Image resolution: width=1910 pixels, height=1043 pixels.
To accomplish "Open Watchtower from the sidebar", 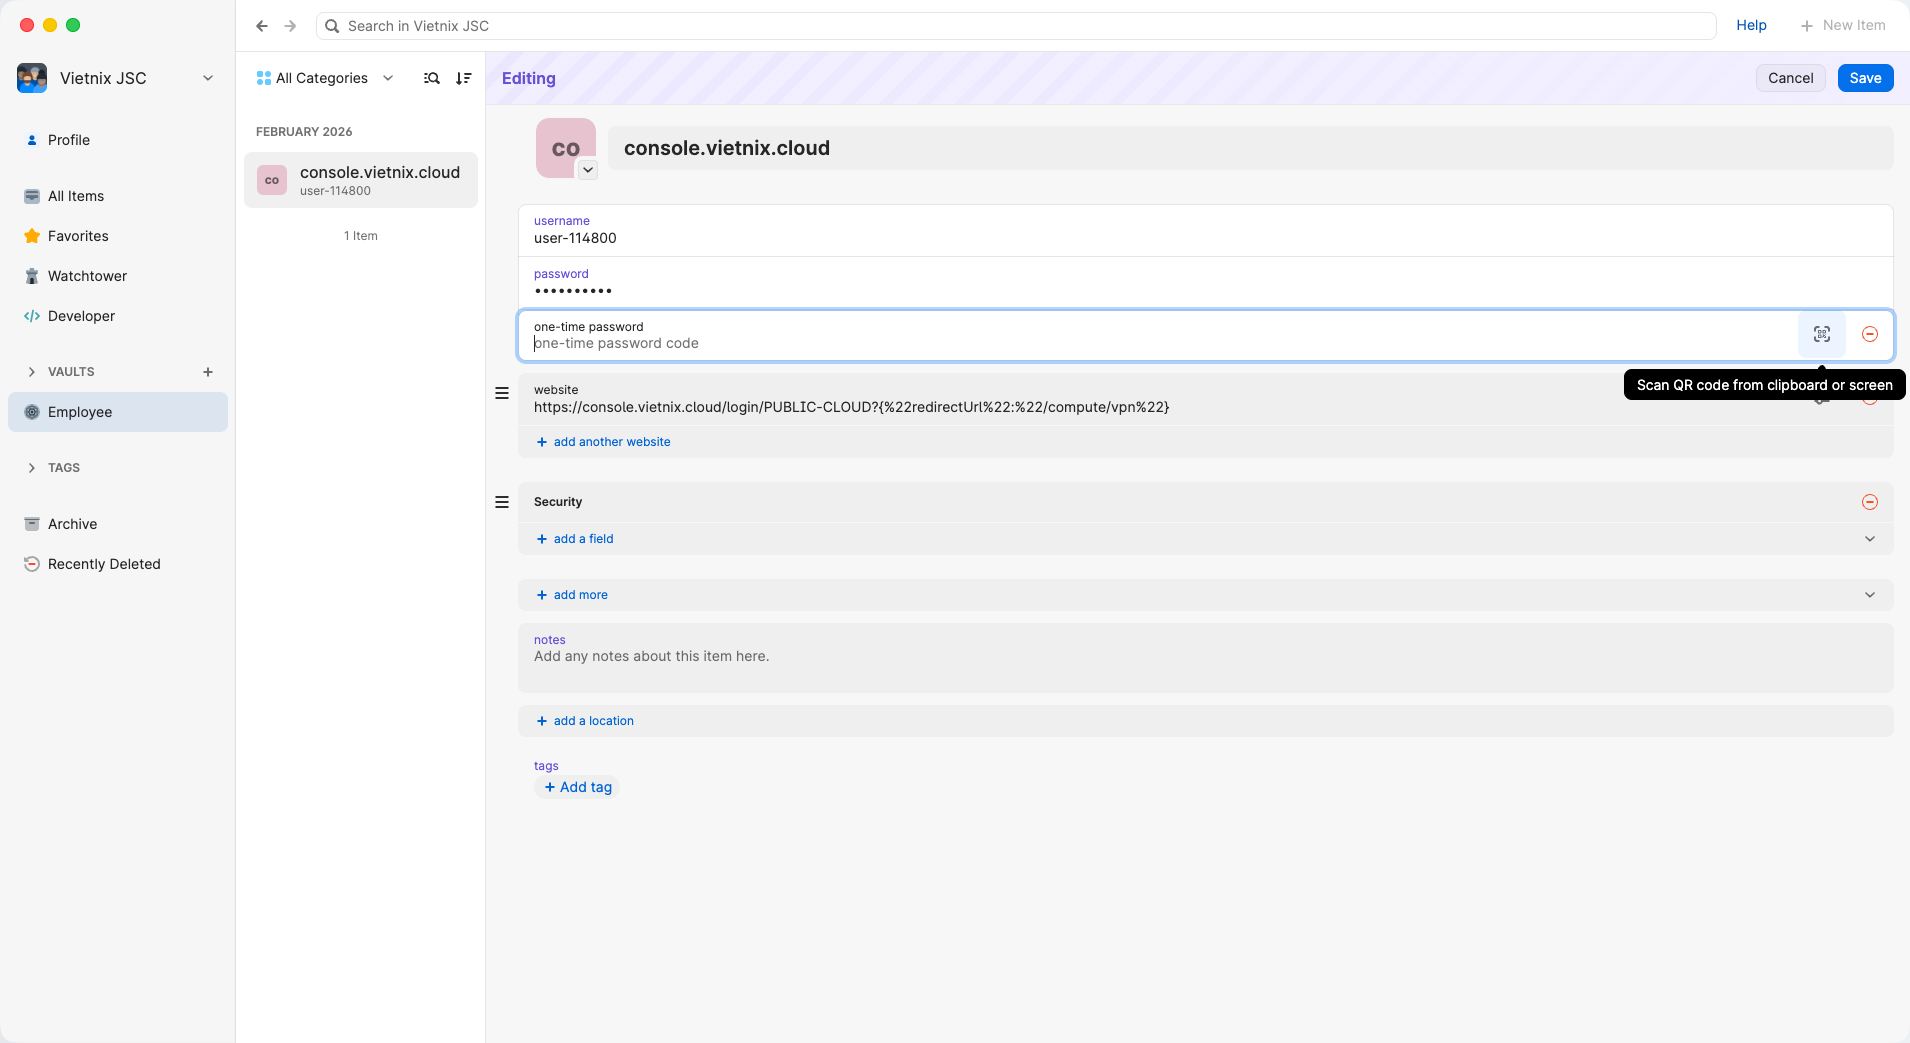I will coord(87,276).
